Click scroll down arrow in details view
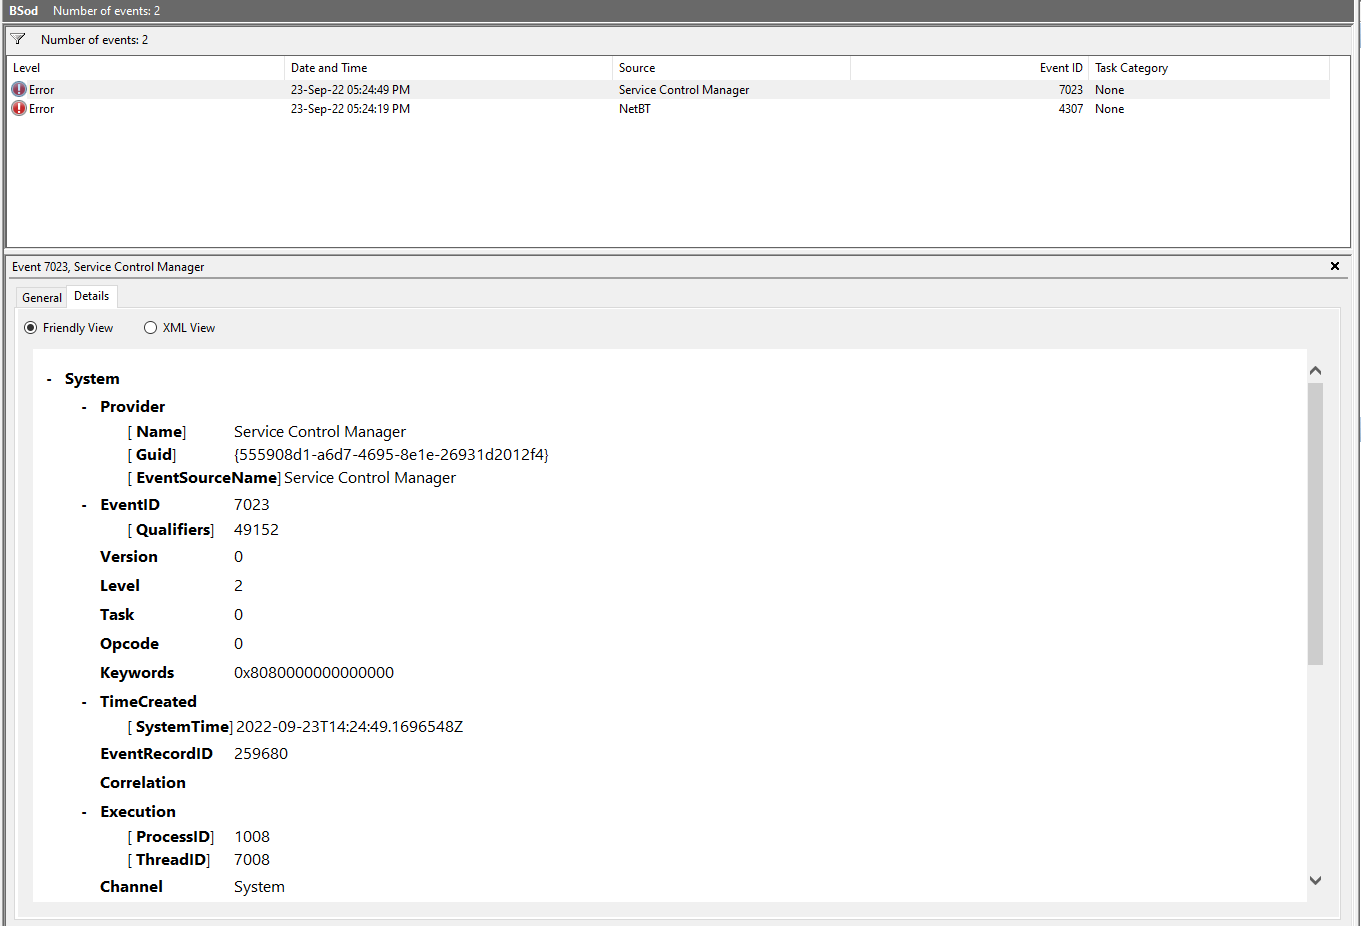Viewport: 1361px width, 926px height. click(1315, 880)
